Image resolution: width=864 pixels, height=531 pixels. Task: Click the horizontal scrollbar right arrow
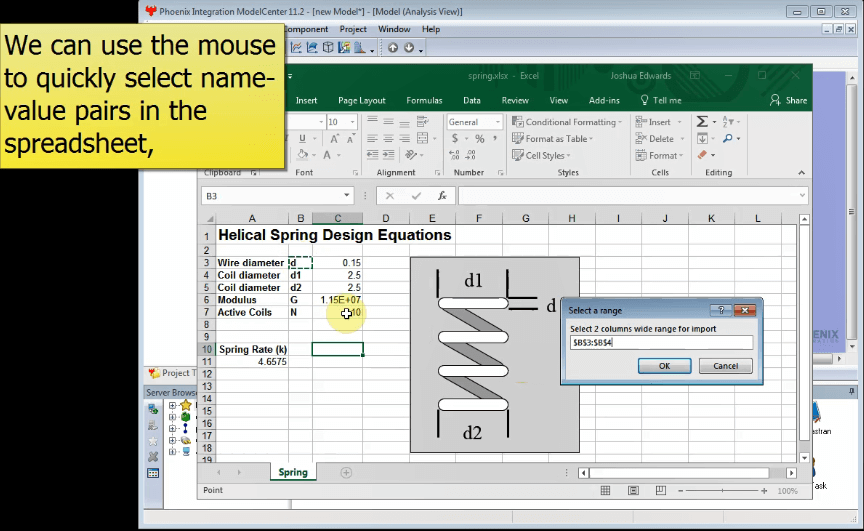tap(791, 473)
